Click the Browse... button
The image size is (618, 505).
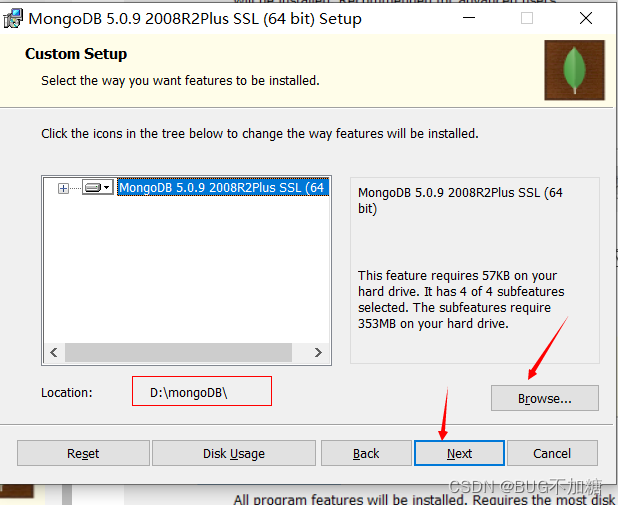point(545,398)
